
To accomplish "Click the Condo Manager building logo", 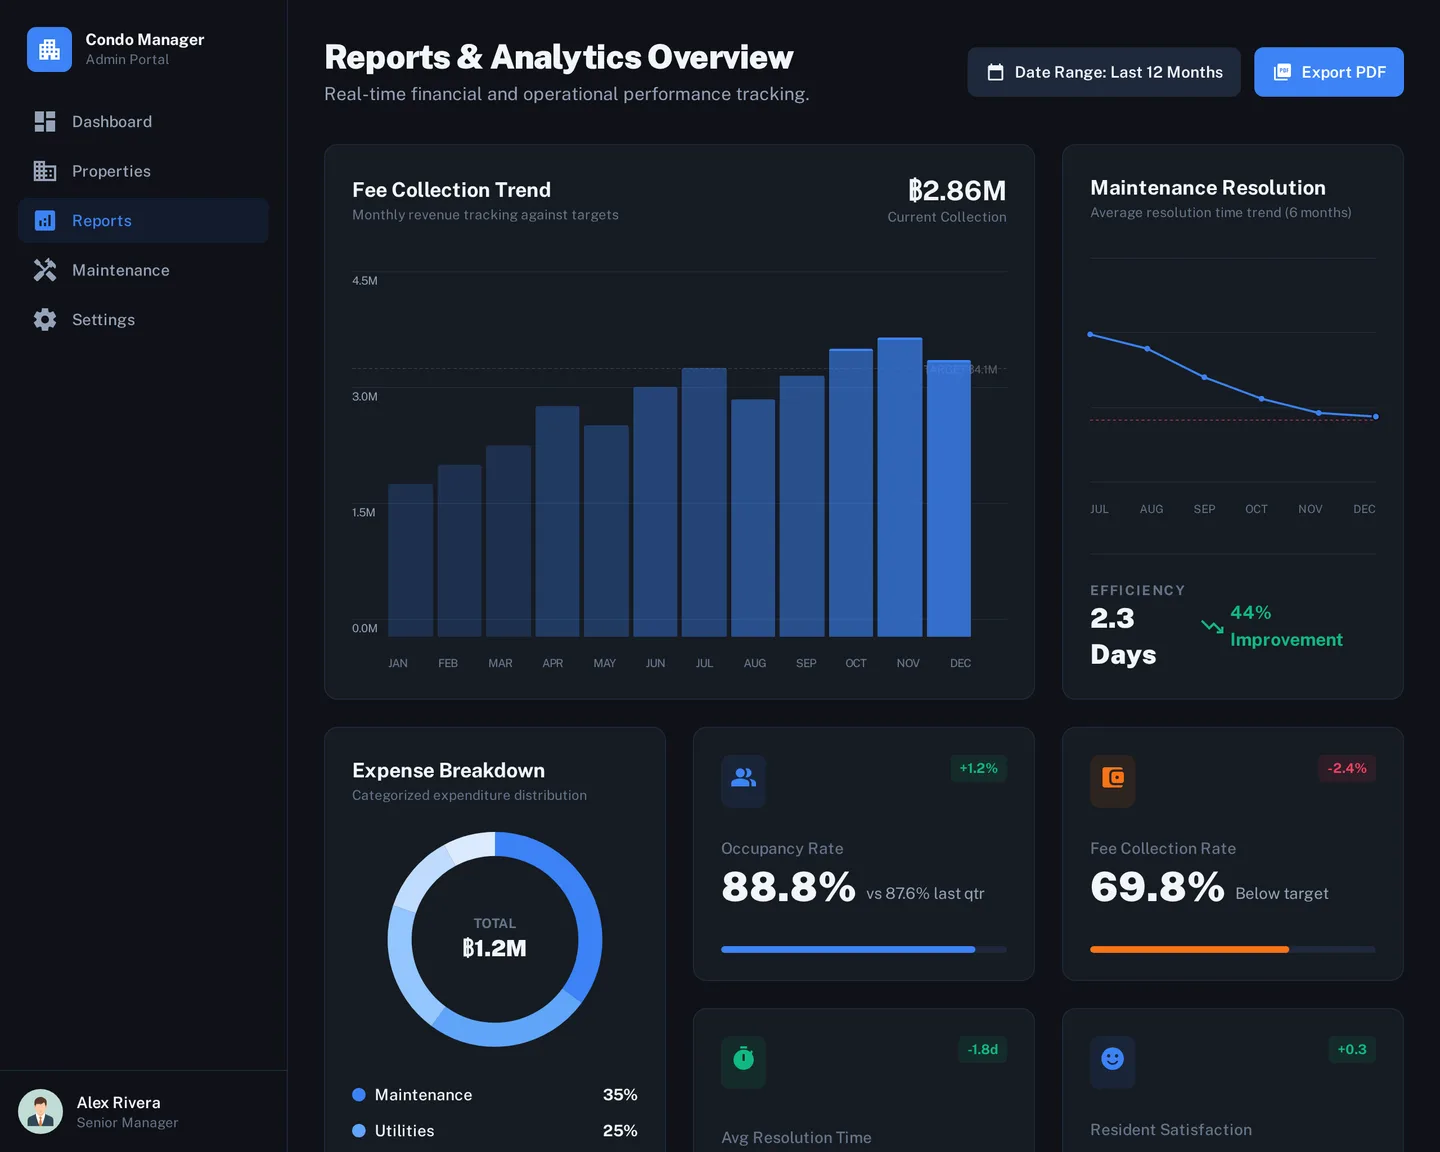I will 49,48.
